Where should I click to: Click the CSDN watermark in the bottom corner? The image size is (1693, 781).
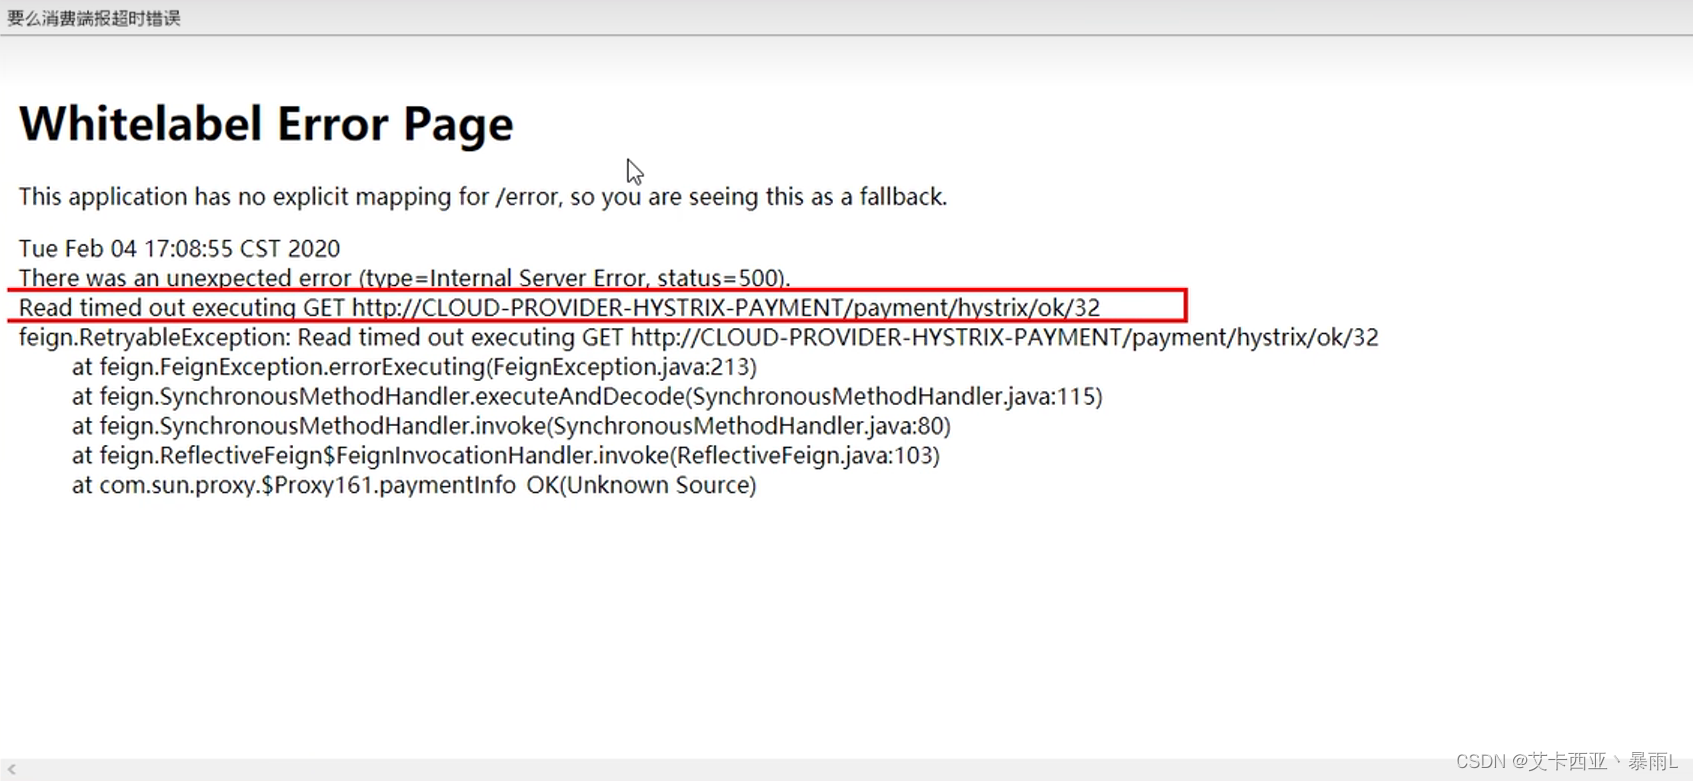(1567, 761)
